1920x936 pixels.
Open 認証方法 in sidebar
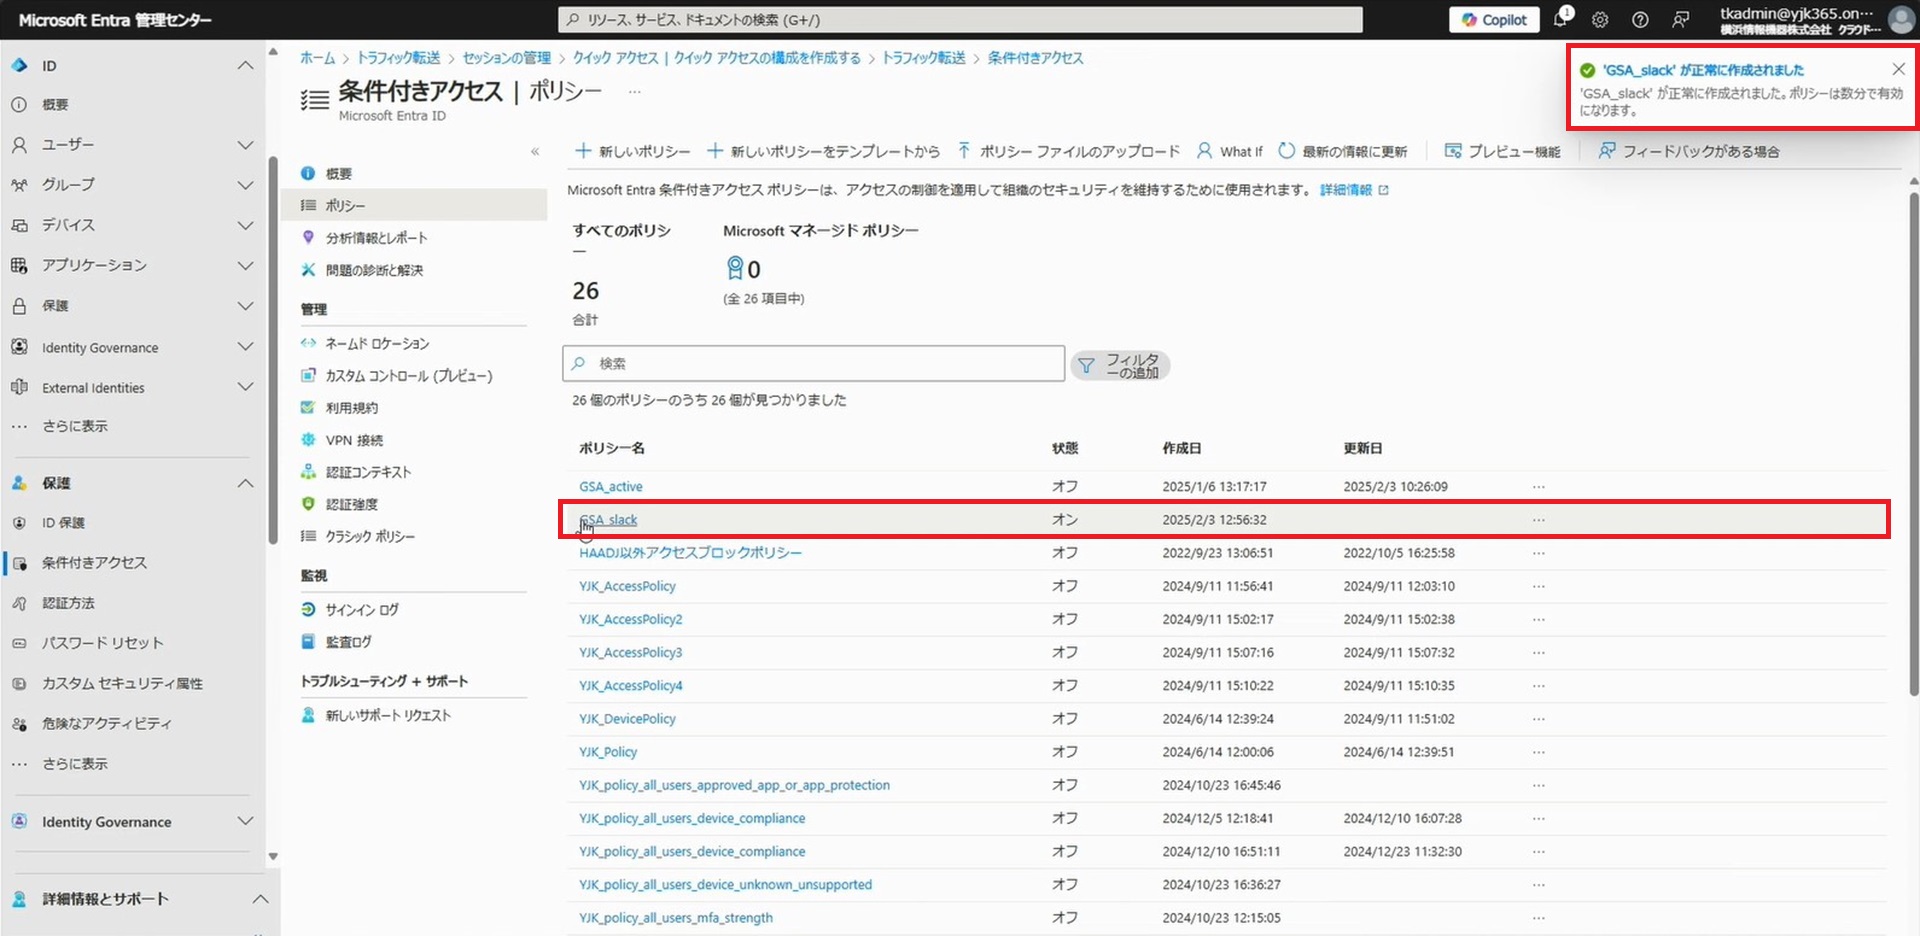[x=68, y=603]
